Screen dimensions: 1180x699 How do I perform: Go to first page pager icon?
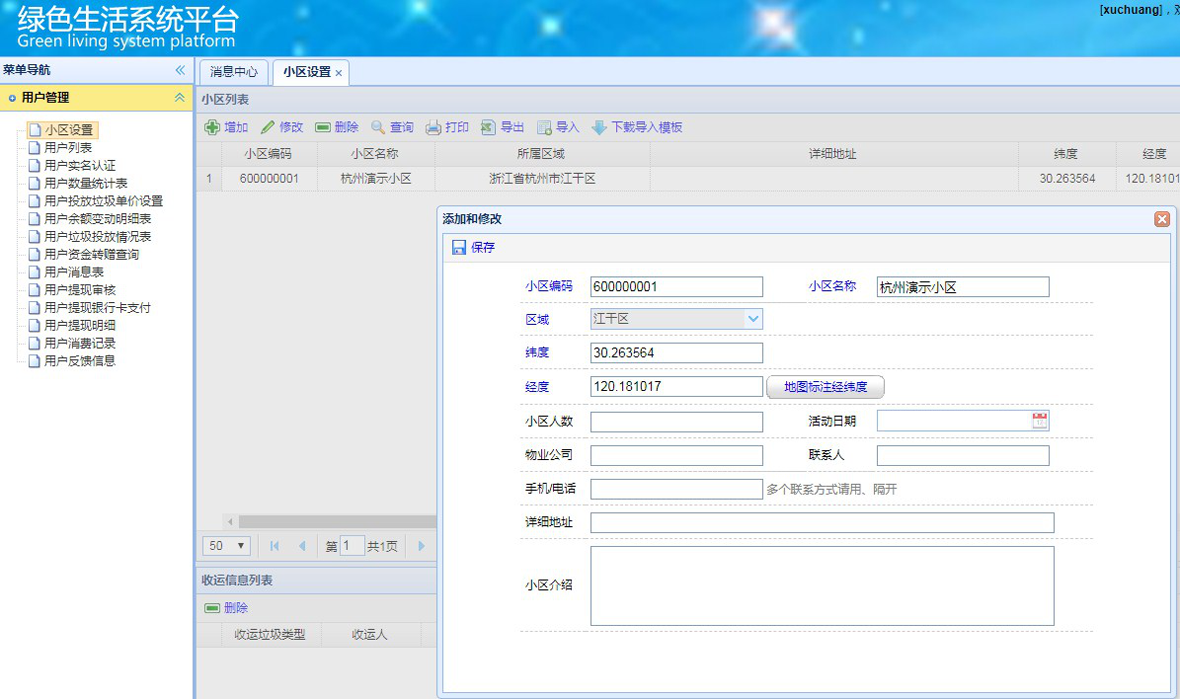(275, 546)
